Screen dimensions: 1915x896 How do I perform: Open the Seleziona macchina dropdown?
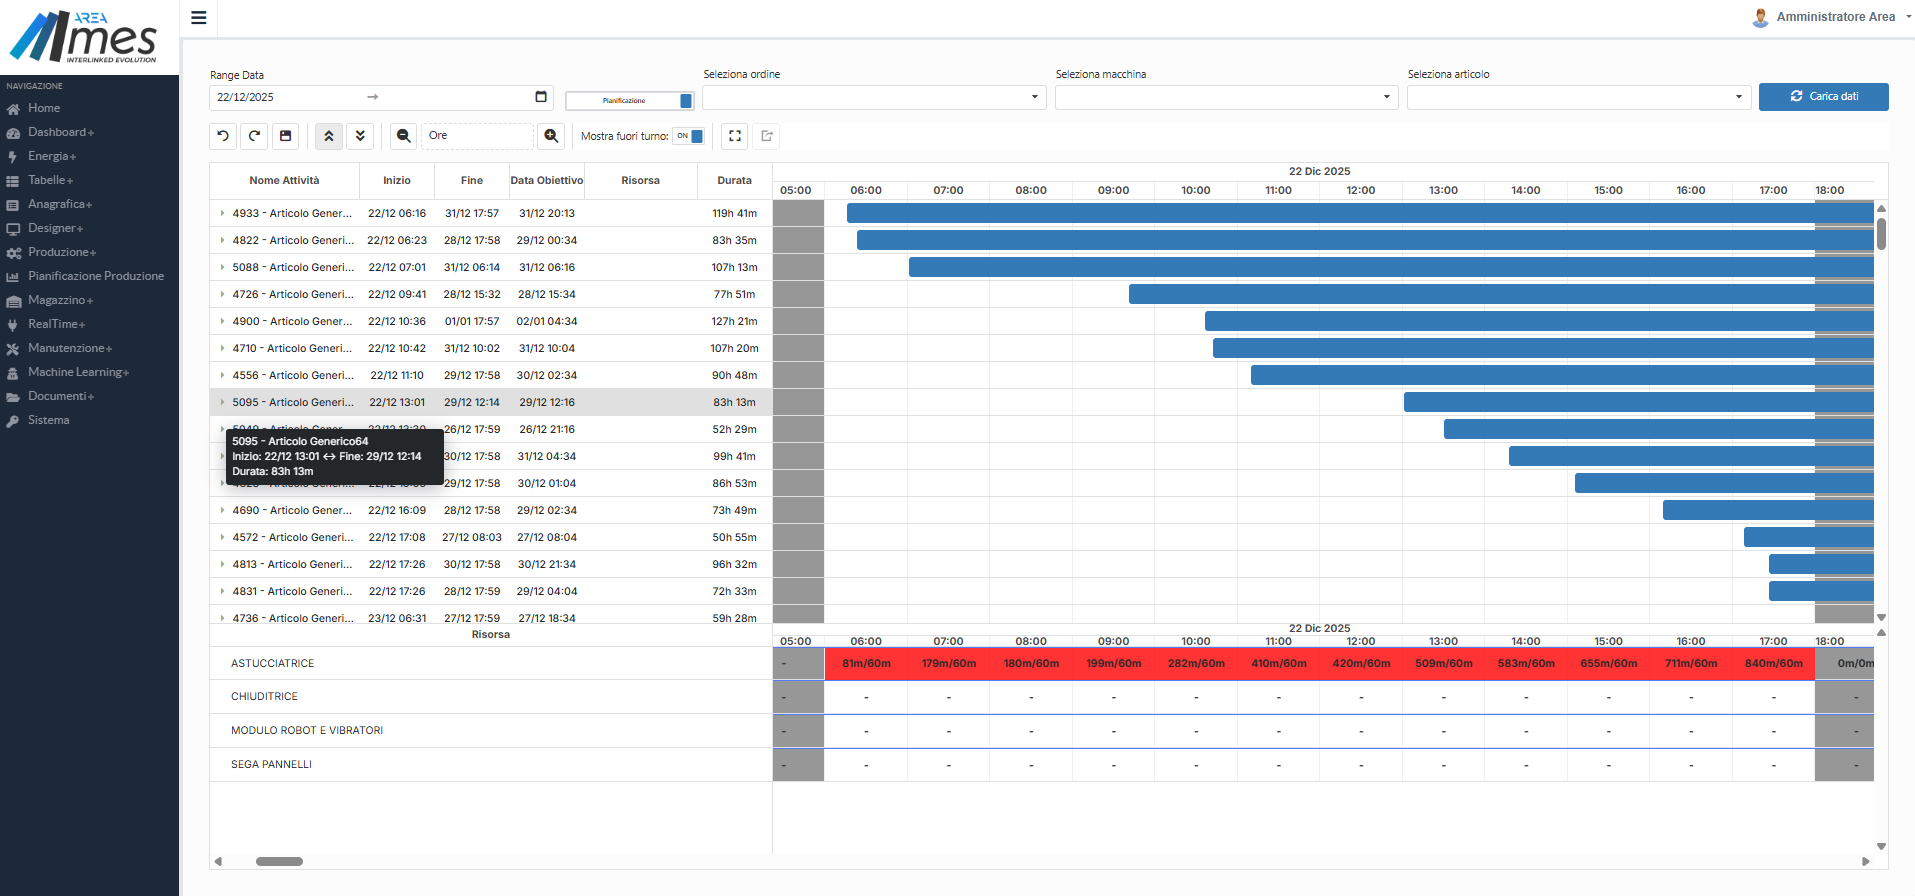pyautogui.click(x=1225, y=97)
